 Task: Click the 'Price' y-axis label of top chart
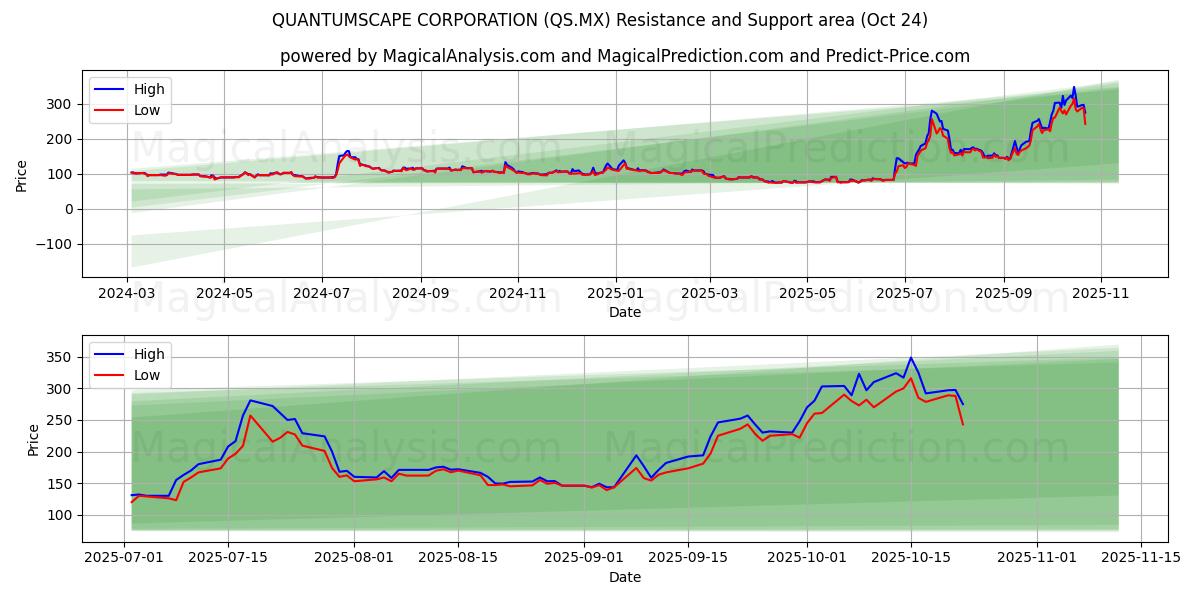pyautogui.click(x=22, y=176)
